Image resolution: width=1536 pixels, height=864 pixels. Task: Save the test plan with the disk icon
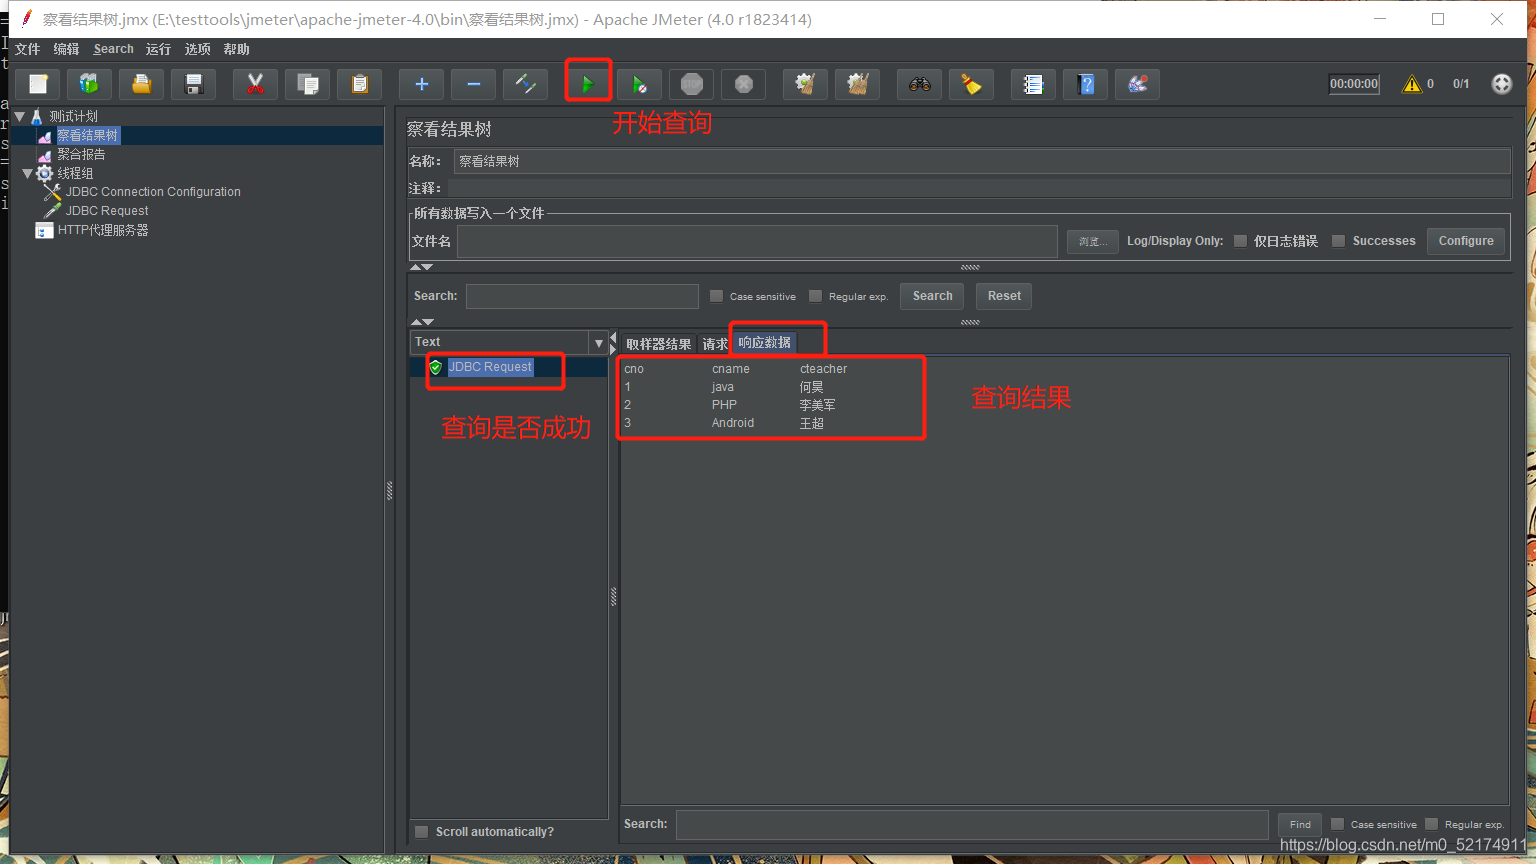(194, 85)
